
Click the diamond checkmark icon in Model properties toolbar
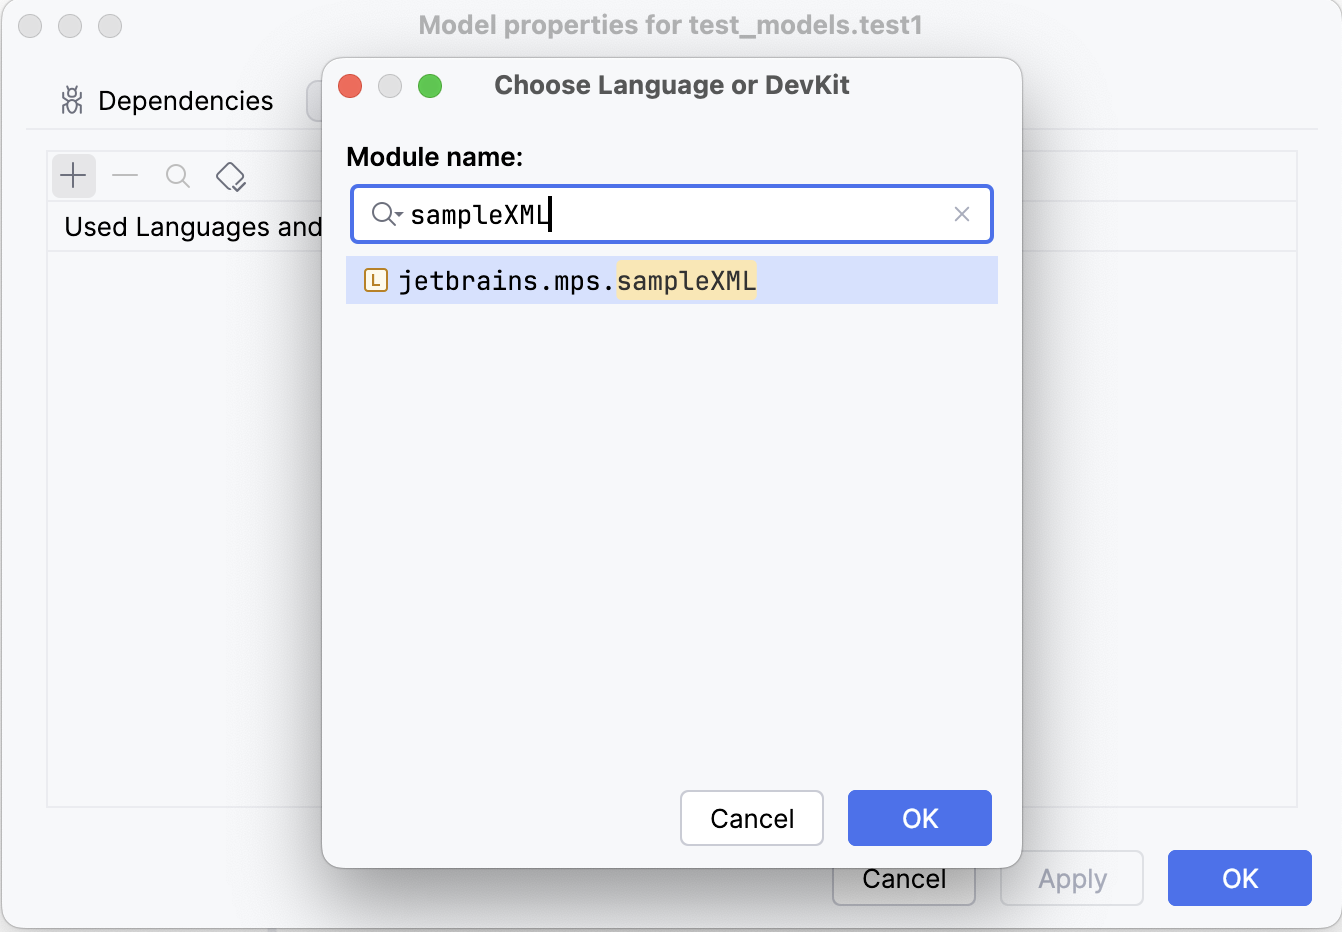click(231, 176)
